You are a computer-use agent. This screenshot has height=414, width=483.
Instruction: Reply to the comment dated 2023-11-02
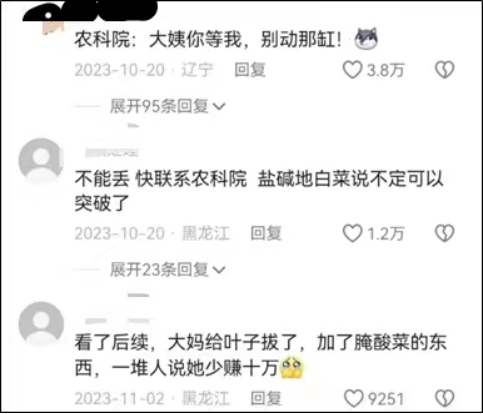(x=266, y=399)
